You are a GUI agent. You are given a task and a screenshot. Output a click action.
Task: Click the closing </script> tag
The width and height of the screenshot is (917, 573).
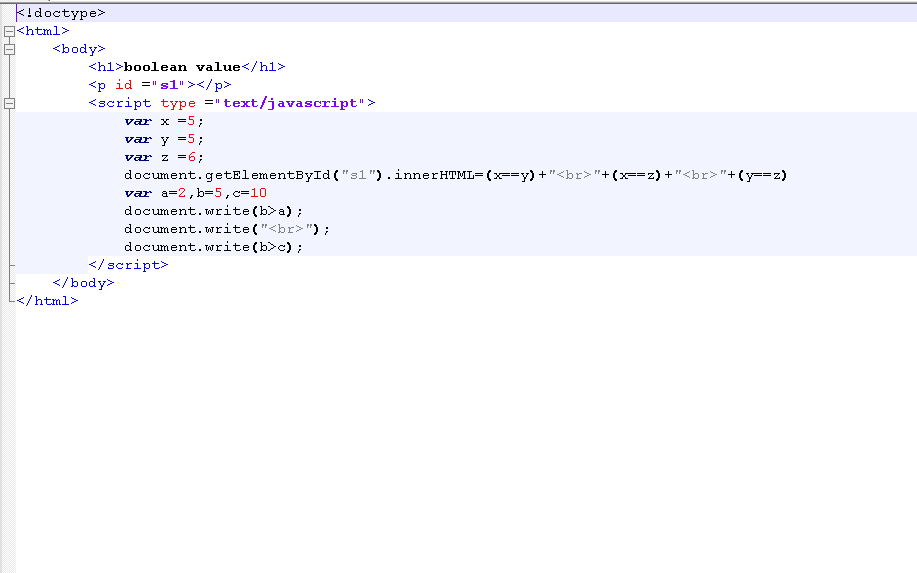coord(128,265)
